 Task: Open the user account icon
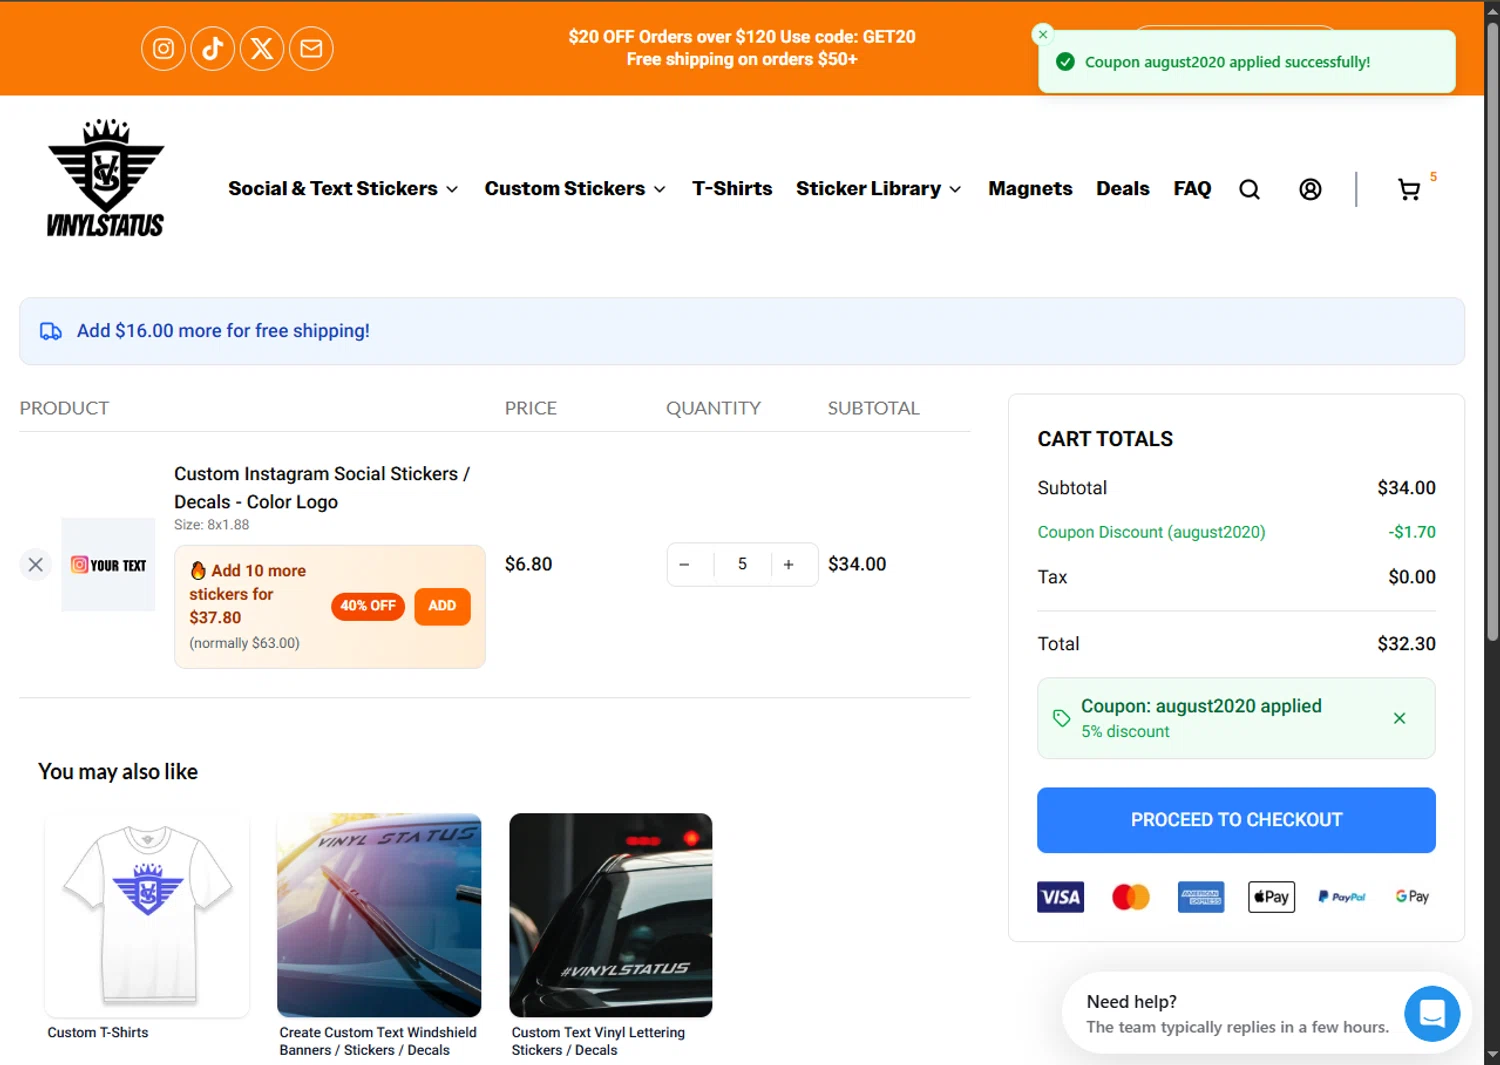(1310, 189)
